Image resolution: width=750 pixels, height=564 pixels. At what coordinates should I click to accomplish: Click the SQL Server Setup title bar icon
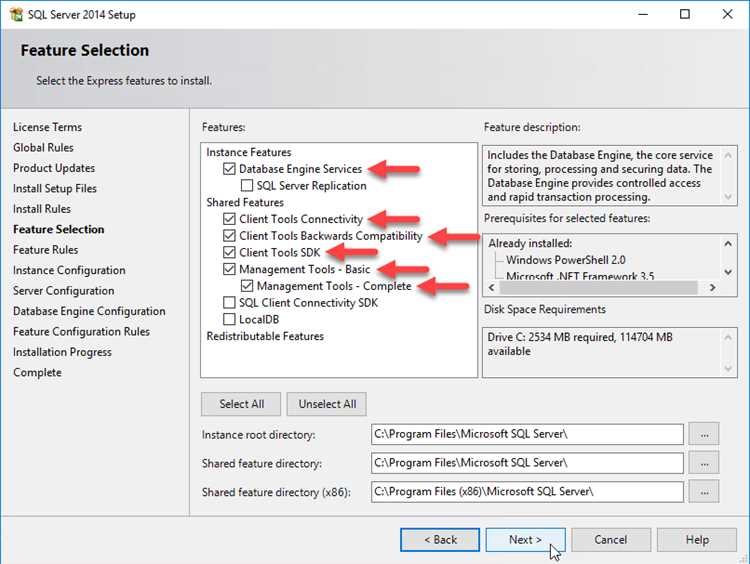point(16,14)
